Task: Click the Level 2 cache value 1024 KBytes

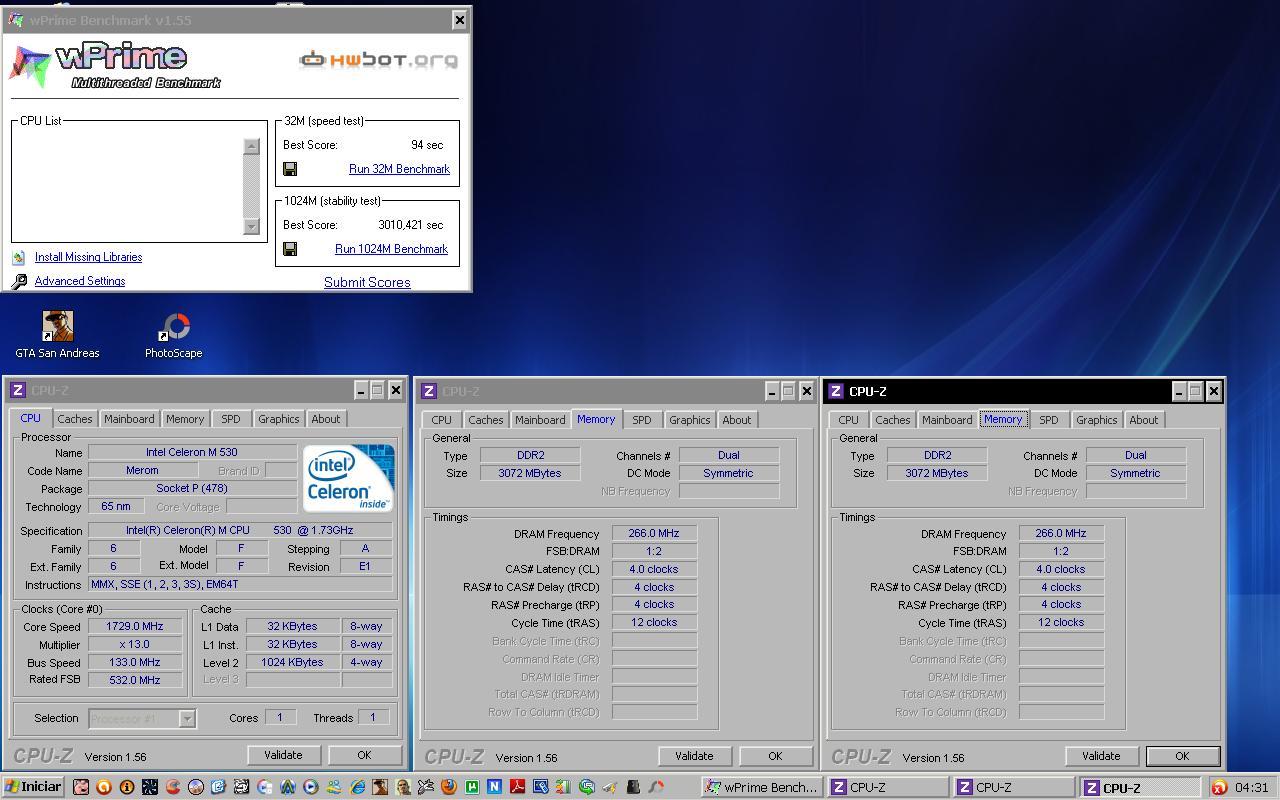Action: (292, 662)
